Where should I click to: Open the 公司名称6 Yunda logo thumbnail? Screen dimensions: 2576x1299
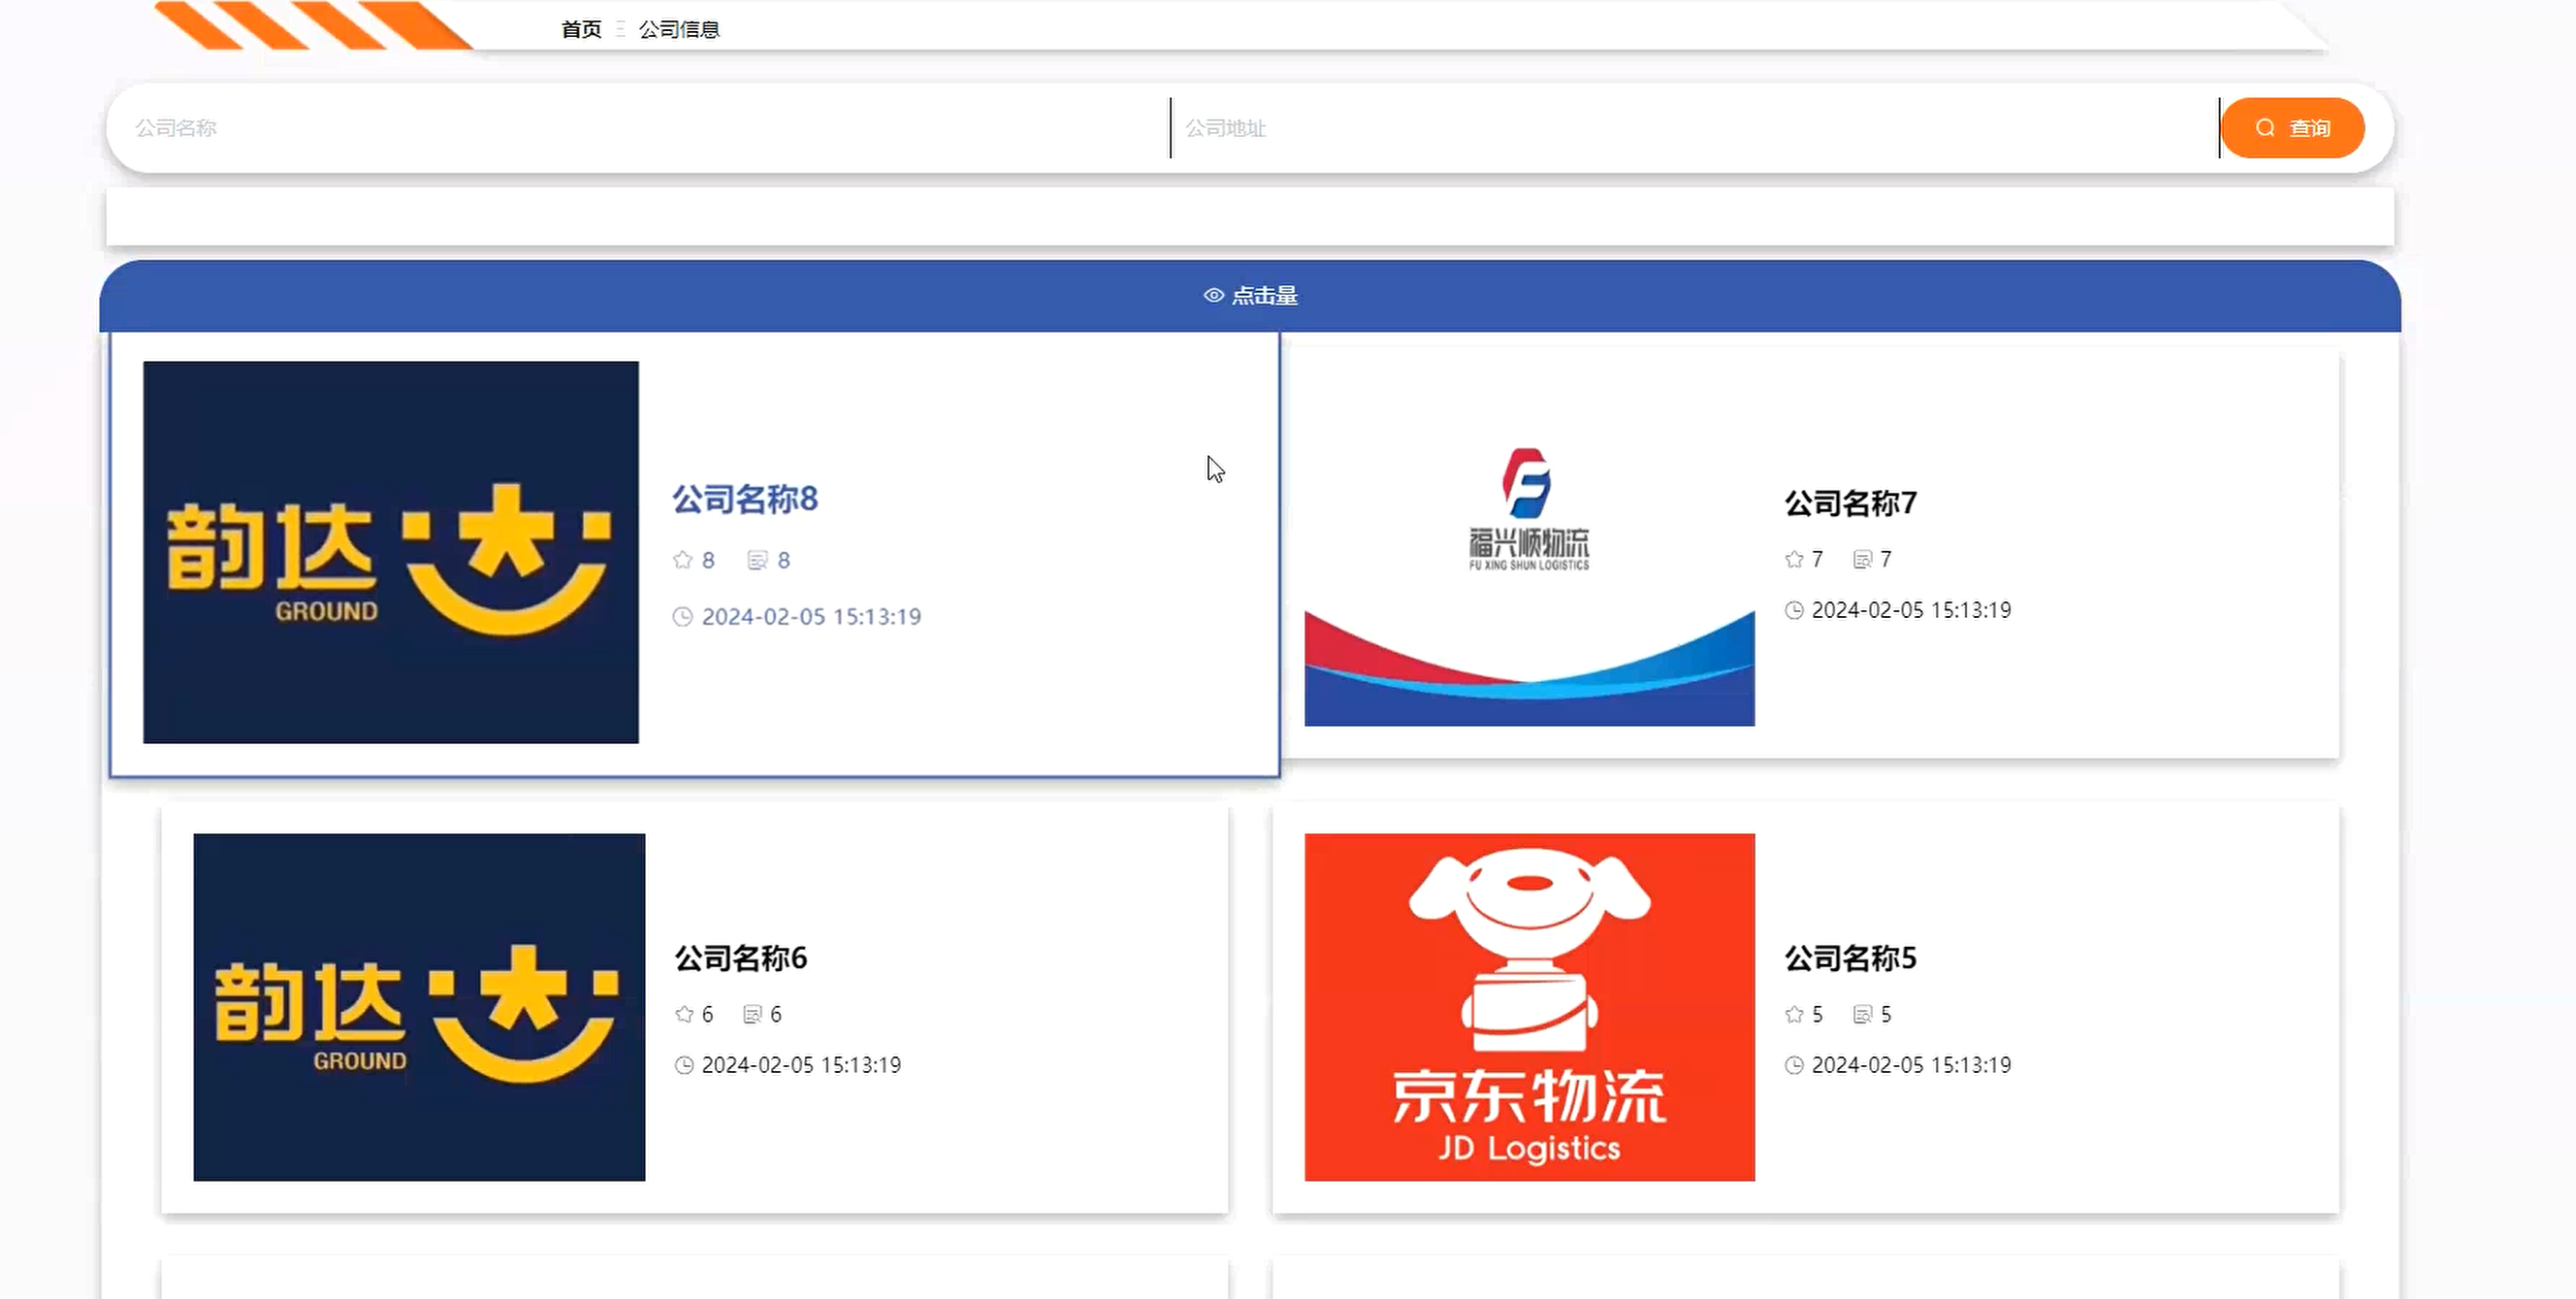click(x=419, y=1007)
